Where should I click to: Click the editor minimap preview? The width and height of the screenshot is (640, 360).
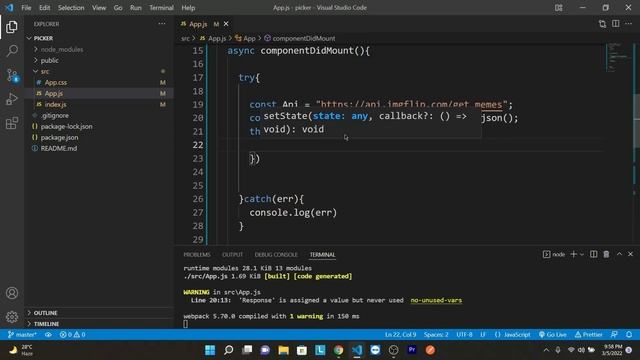[618, 57]
